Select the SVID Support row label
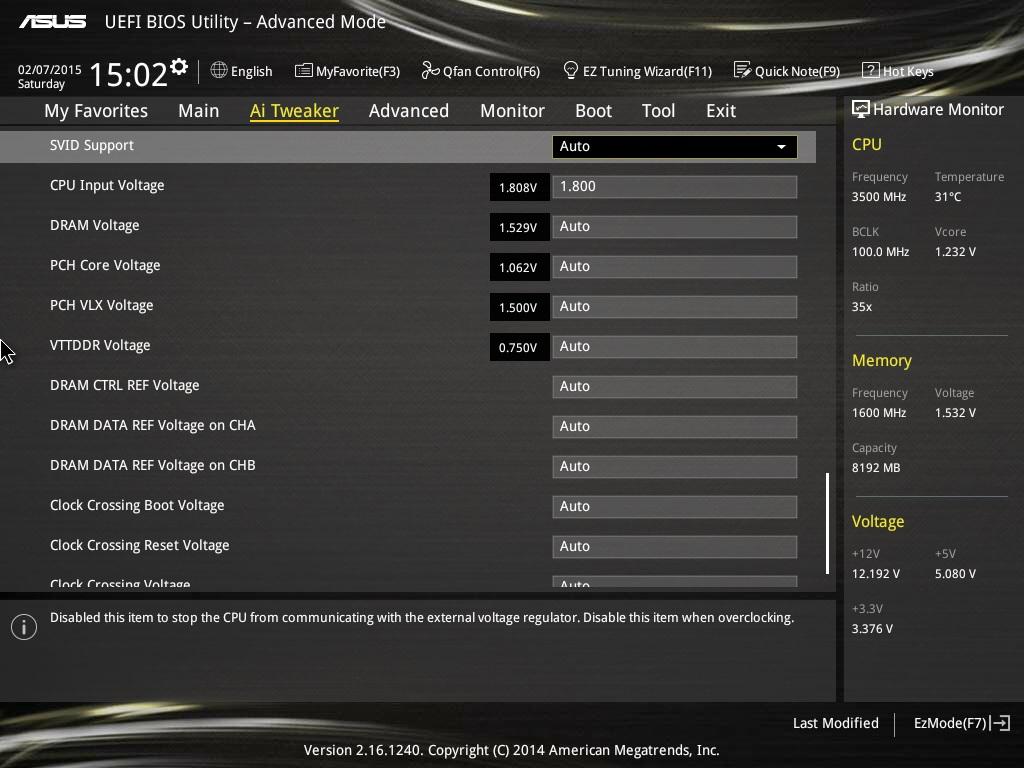Image resolution: width=1024 pixels, height=768 pixels. tap(91, 146)
